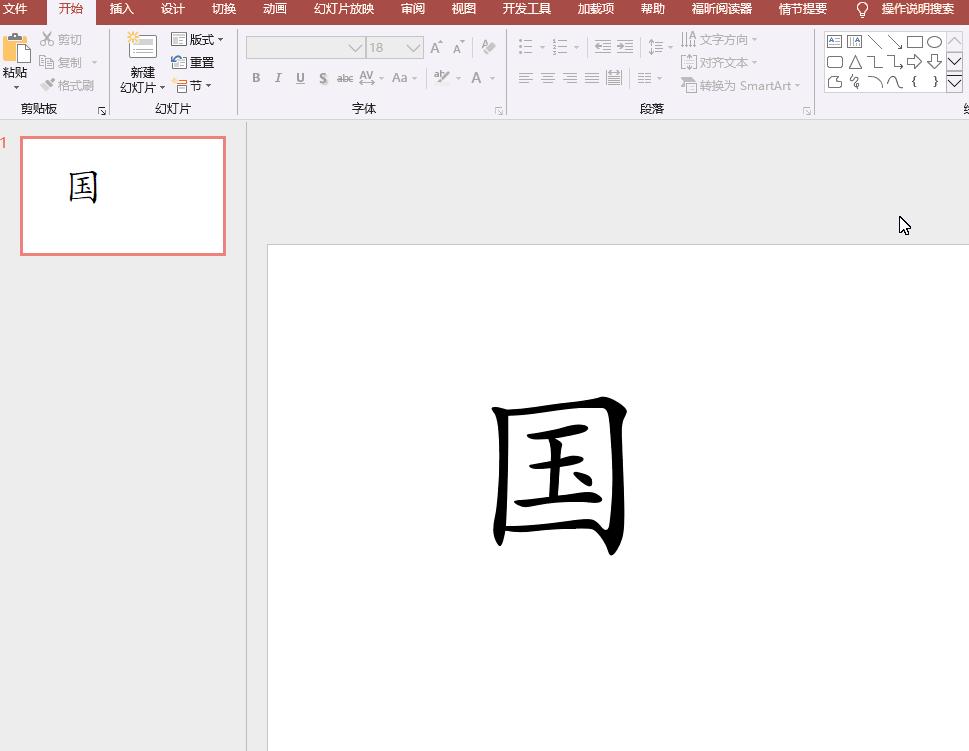Choose the Triangle shape
969x751 pixels.
click(854, 61)
